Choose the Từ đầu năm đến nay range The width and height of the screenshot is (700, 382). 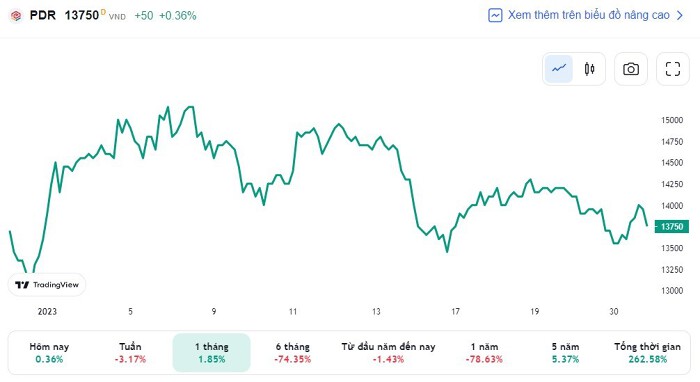pyautogui.click(x=388, y=353)
